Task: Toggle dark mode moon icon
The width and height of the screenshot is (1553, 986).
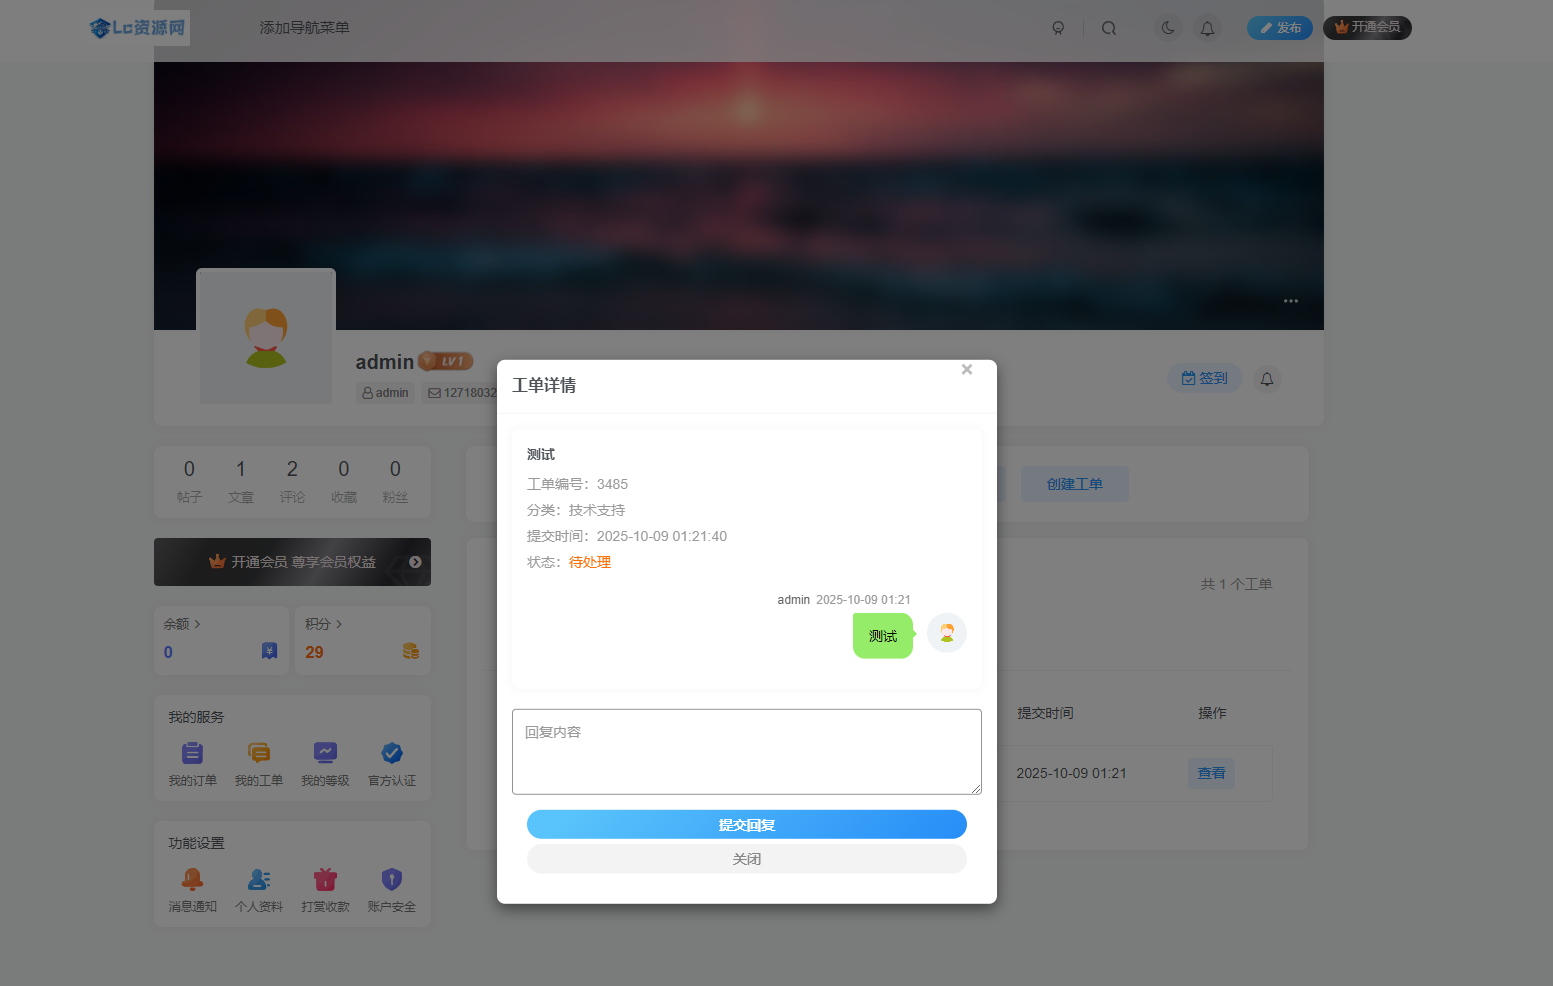Action: point(1167,28)
